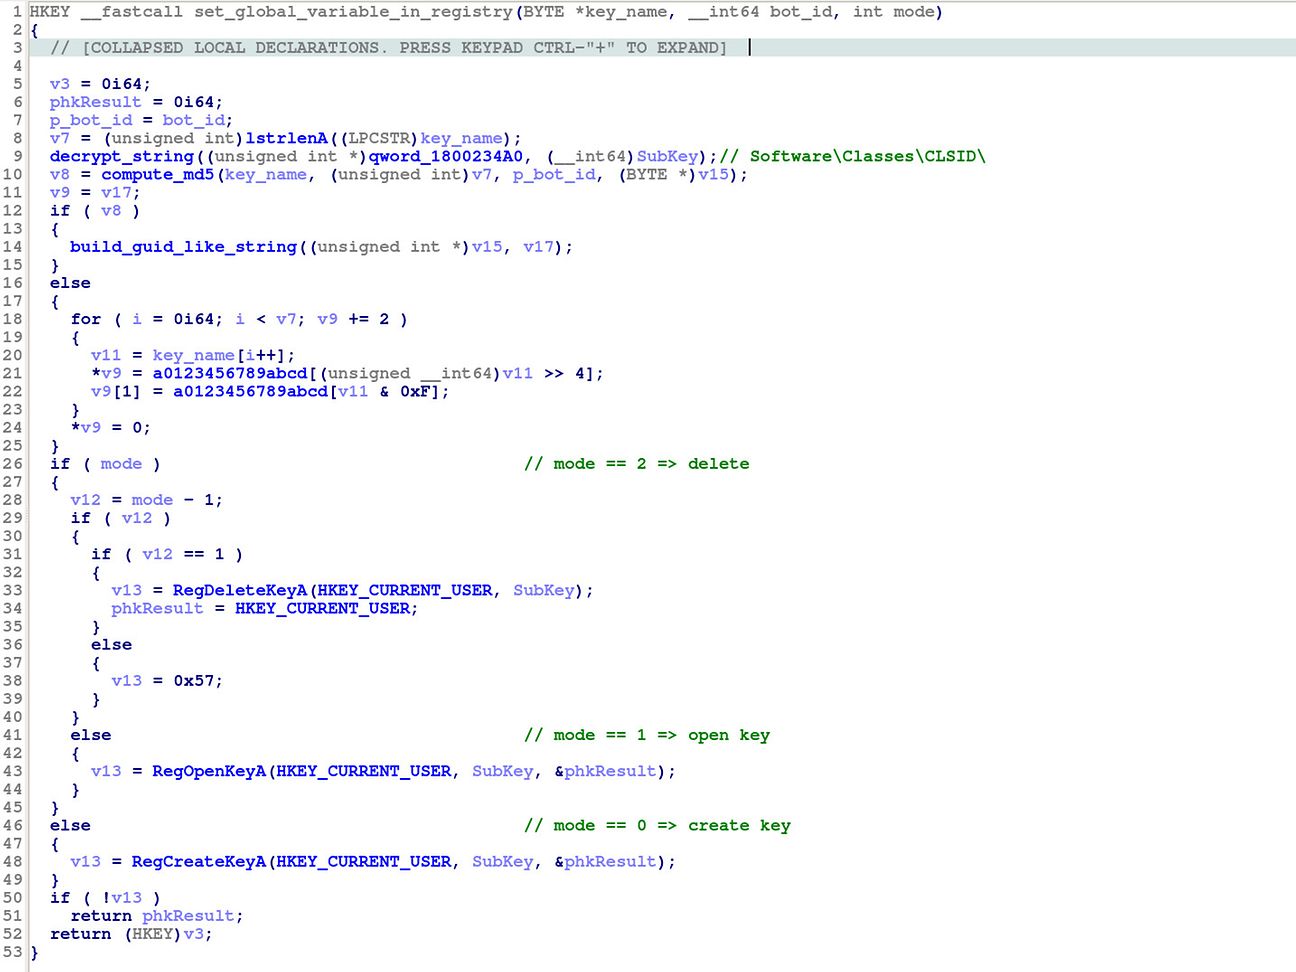Select the lstrlenA API call

click(286, 139)
